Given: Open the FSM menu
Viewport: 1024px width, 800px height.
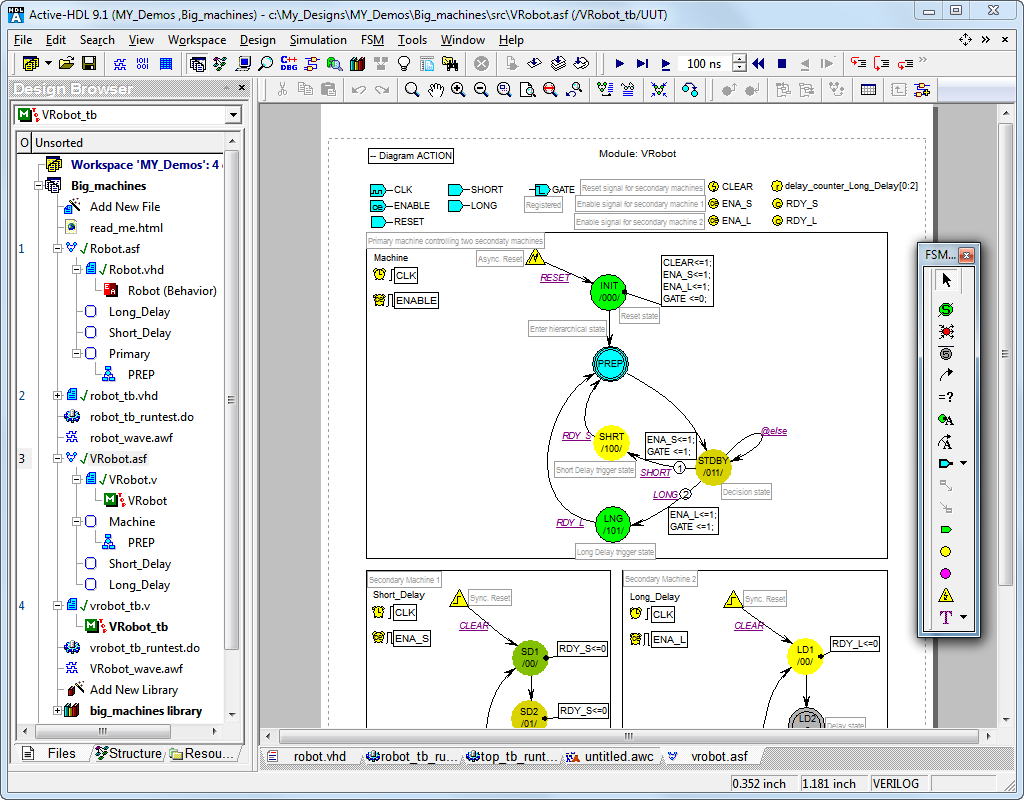Looking at the screenshot, I should 372,40.
